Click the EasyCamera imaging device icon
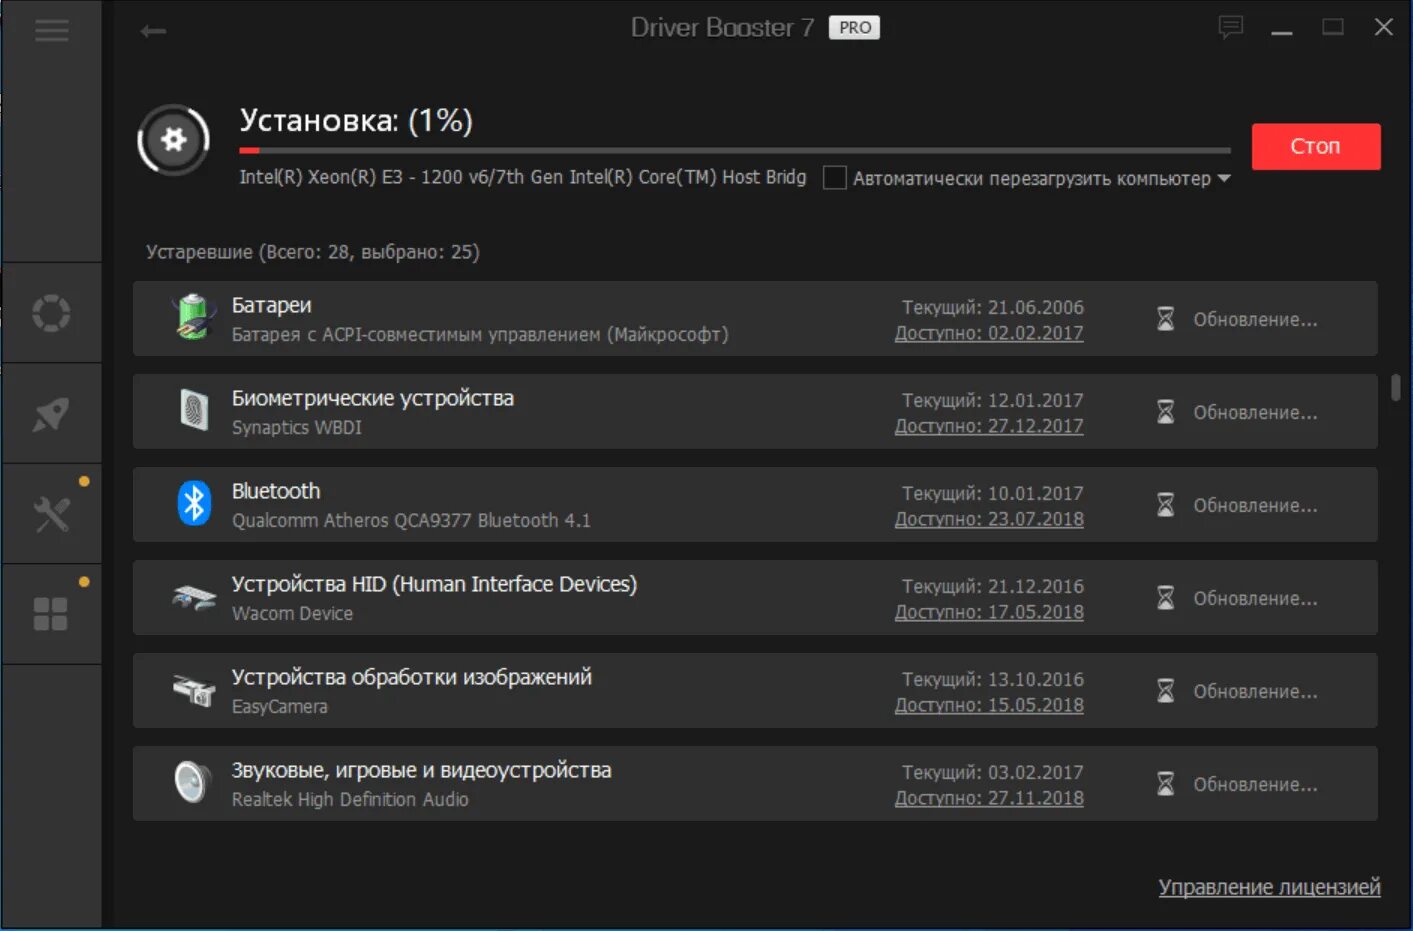This screenshot has width=1413, height=931. coord(194,690)
